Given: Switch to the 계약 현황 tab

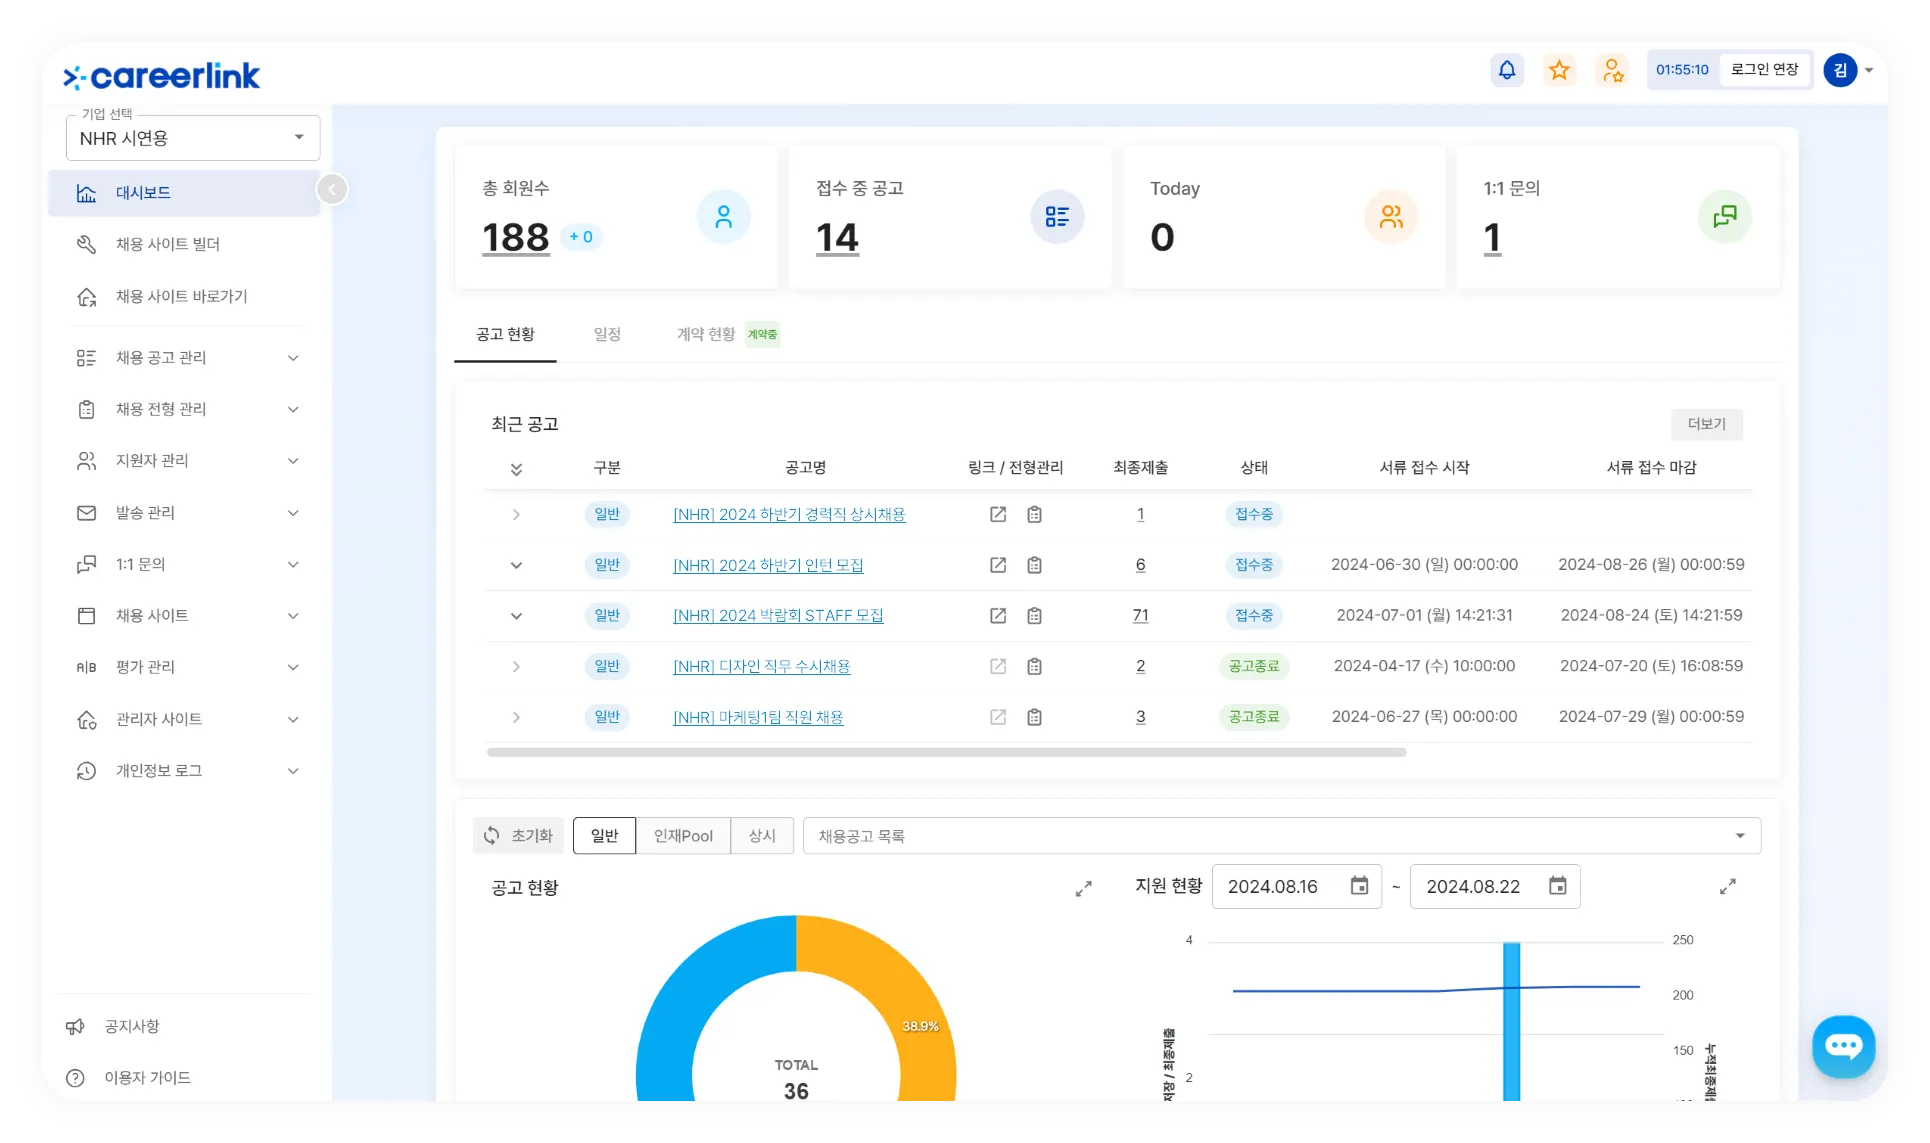Looking at the screenshot, I should (706, 334).
